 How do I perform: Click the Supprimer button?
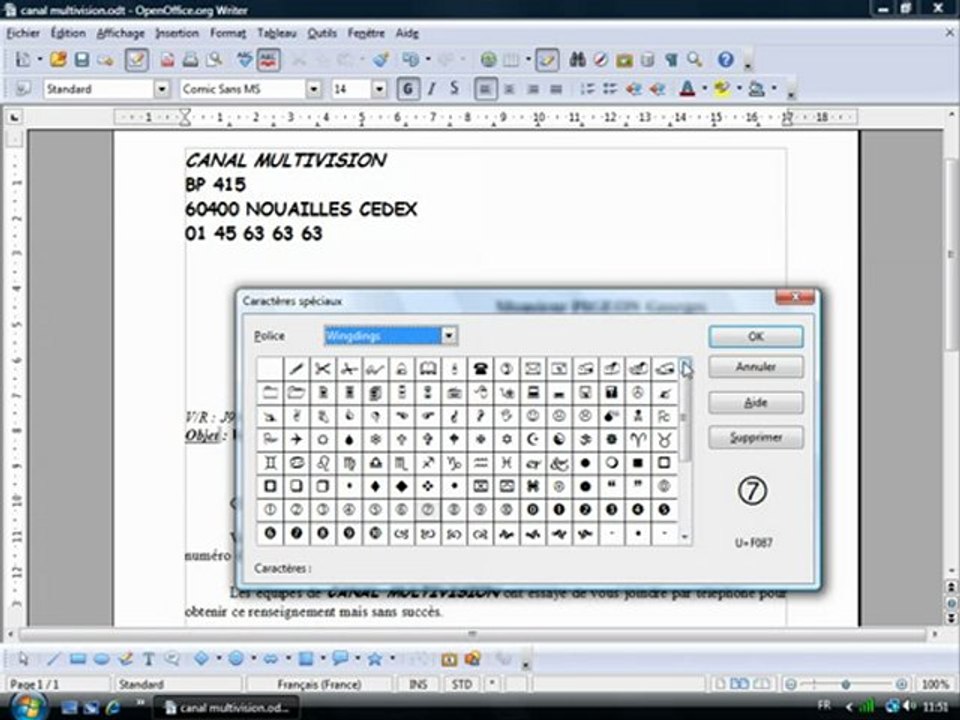click(756, 438)
